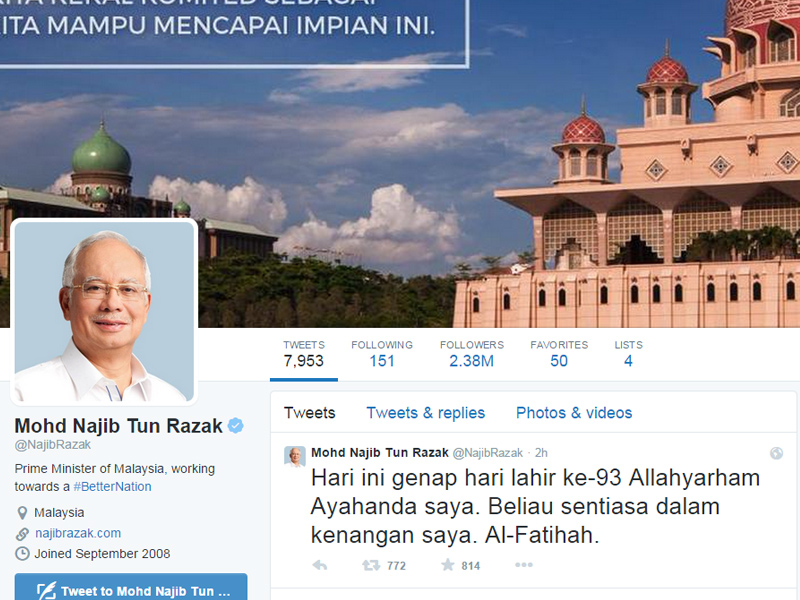800x600 pixels.
Task: Switch to the Photos & videos tab
Action: tap(574, 413)
